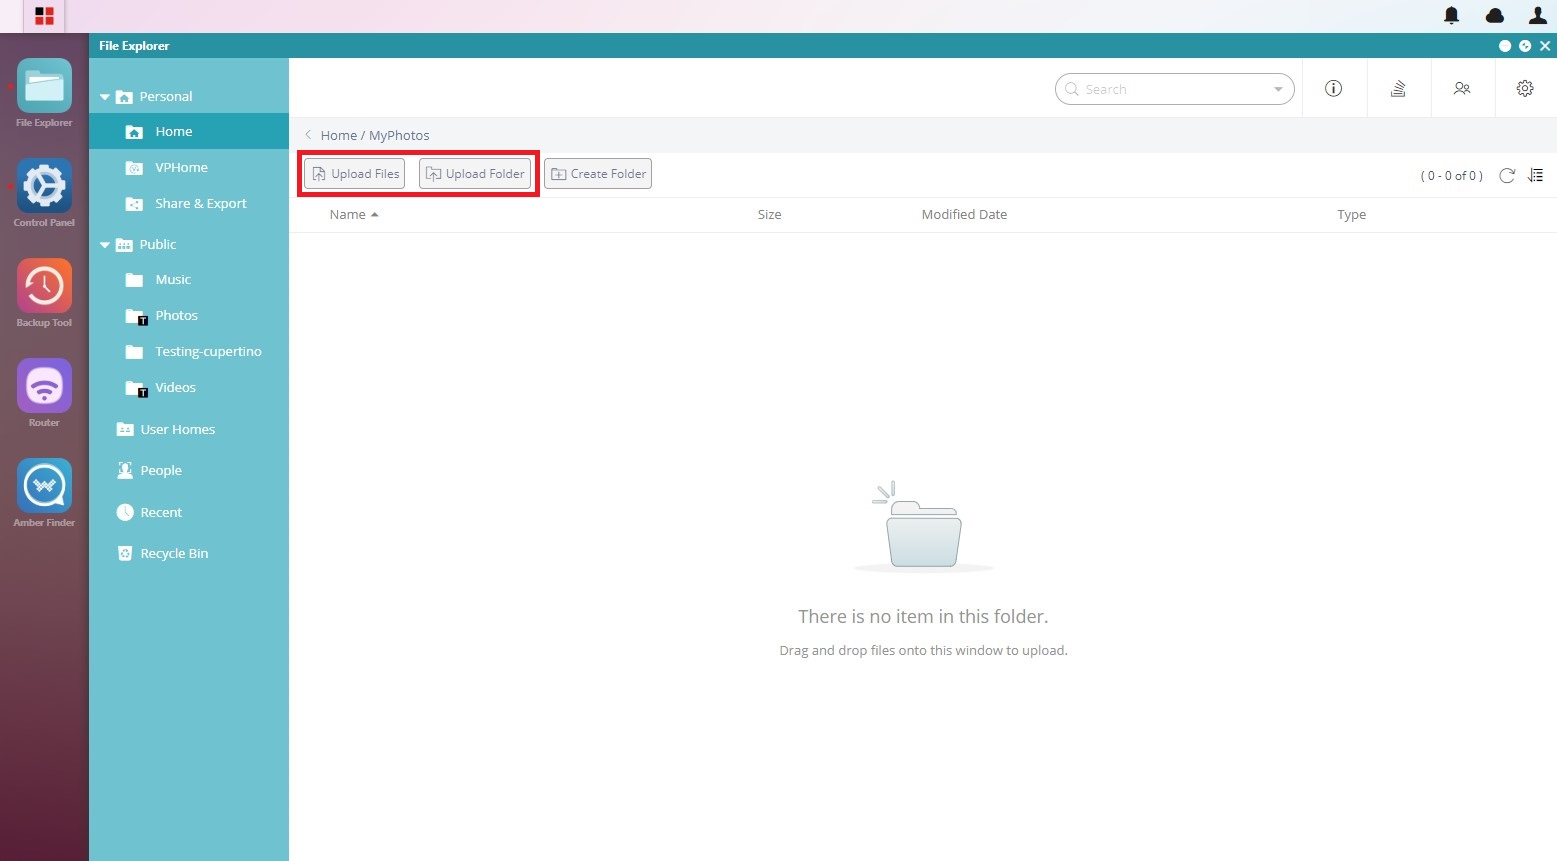Click the Upload Files button
Viewport: 1557px width, 861px height.
pyautogui.click(x=355, y=174)
